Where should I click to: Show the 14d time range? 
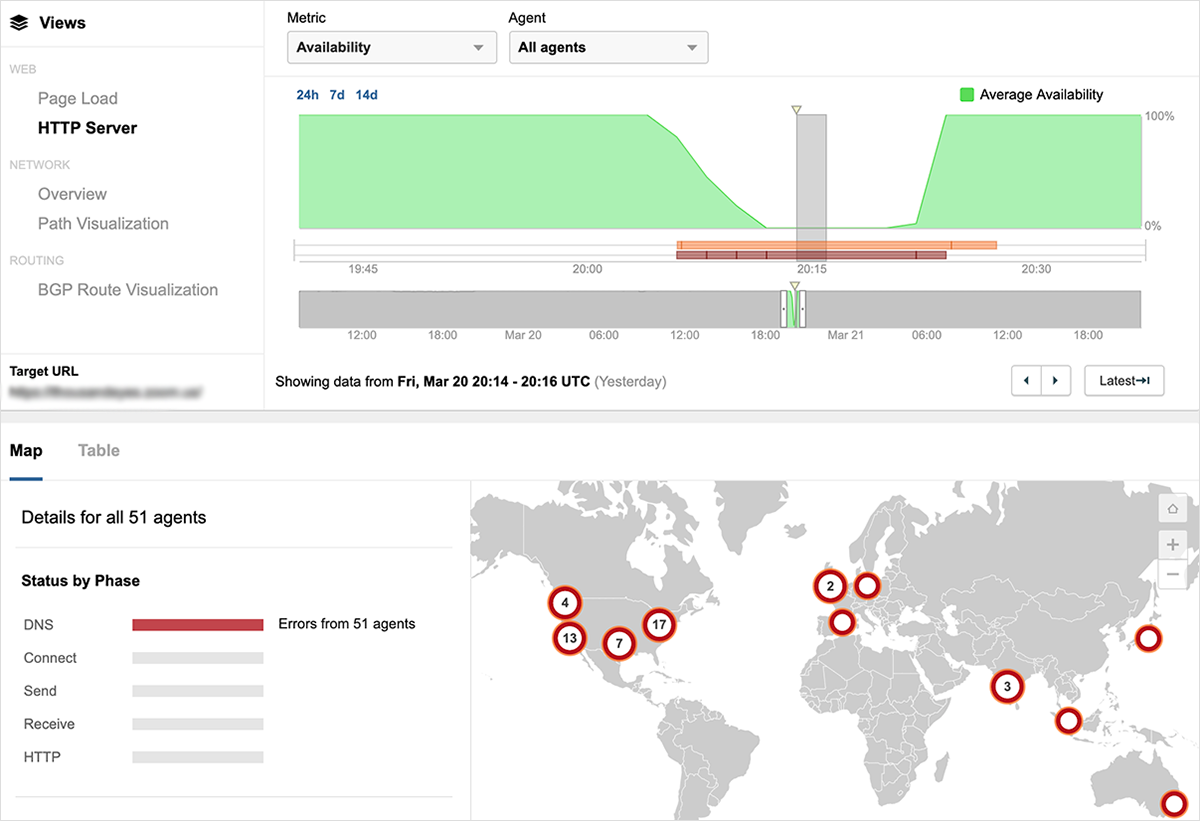click(367, 95)
